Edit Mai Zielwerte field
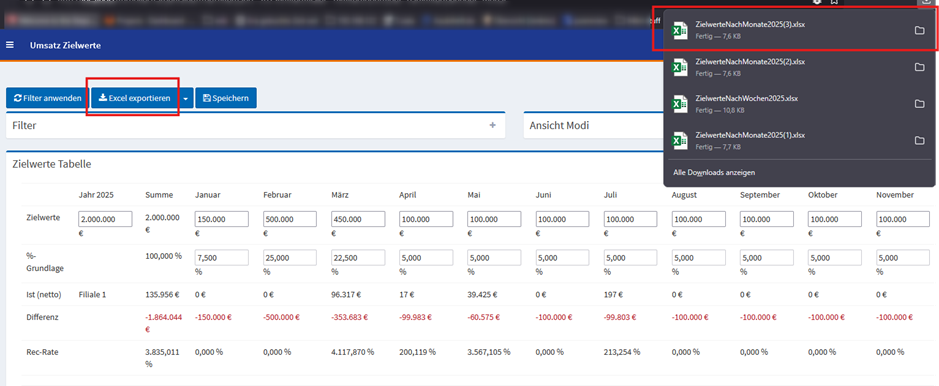Screen dimensions: 939x386 [495, 219]
